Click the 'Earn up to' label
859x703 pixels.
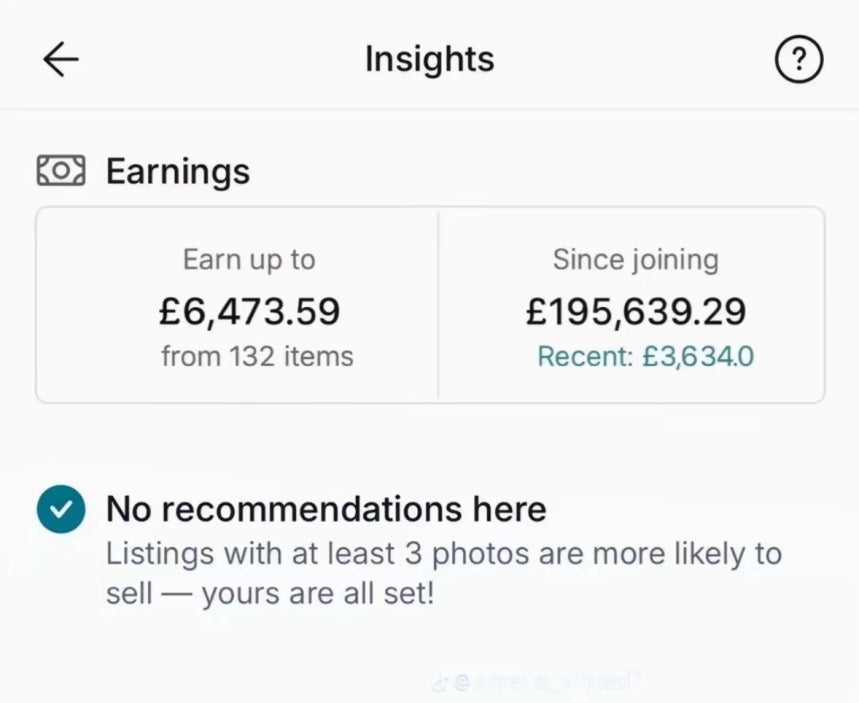tap(249, 260)
